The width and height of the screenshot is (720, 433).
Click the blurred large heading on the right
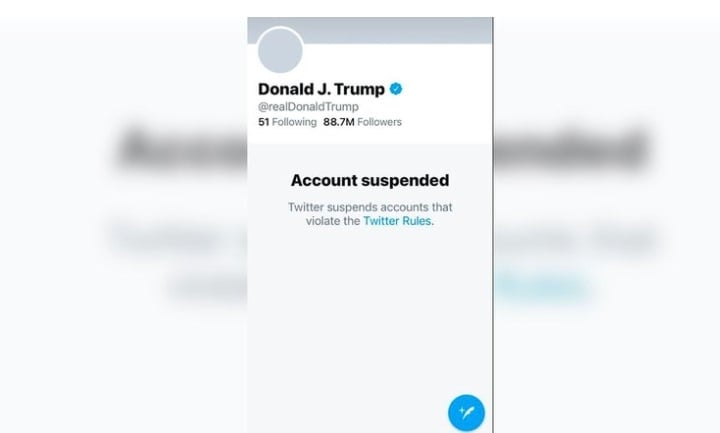click(572, 148)
